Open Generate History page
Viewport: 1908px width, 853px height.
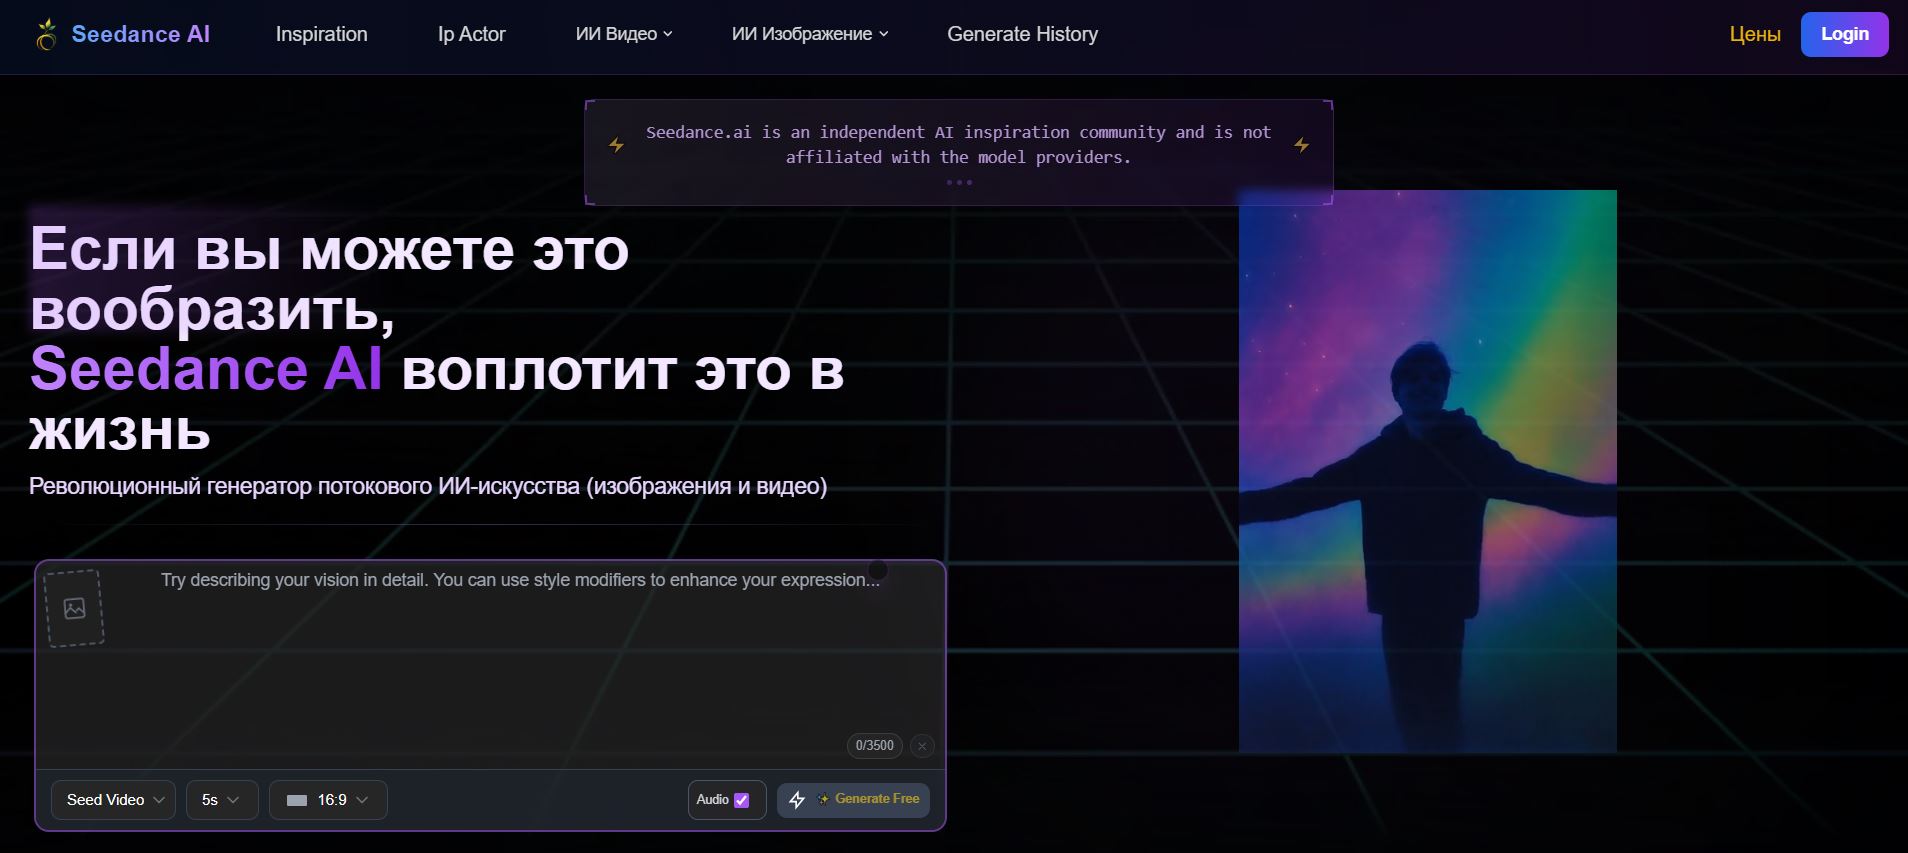[x=1022, y=34]
